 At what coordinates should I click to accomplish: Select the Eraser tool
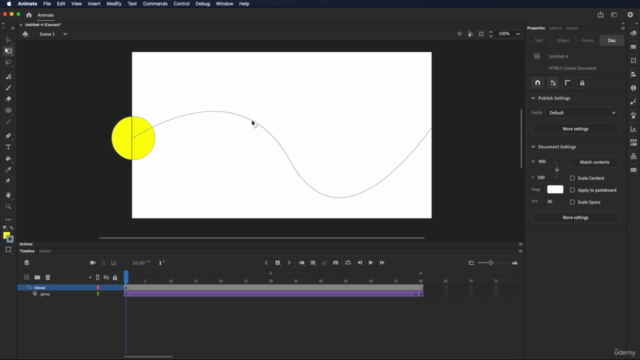point(8,99)
